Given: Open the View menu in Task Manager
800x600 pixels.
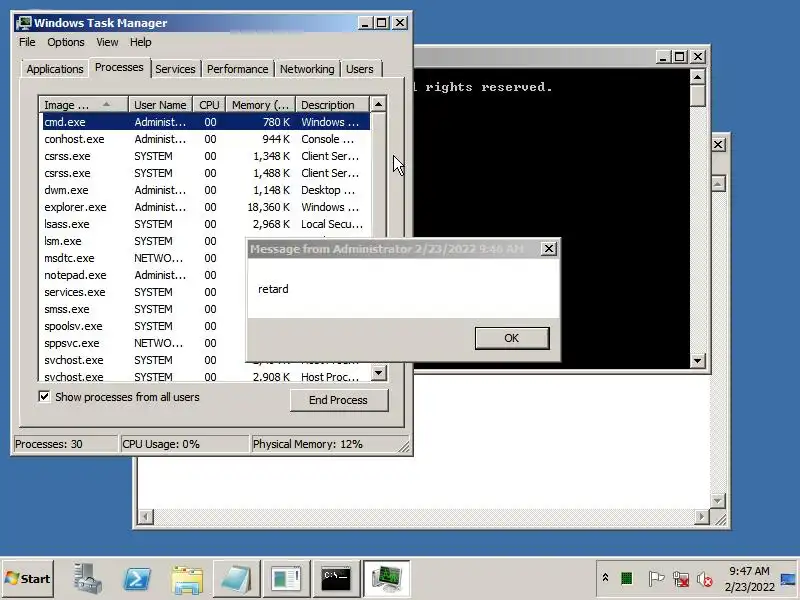Looking at the screenshot, I should point(107,42).
